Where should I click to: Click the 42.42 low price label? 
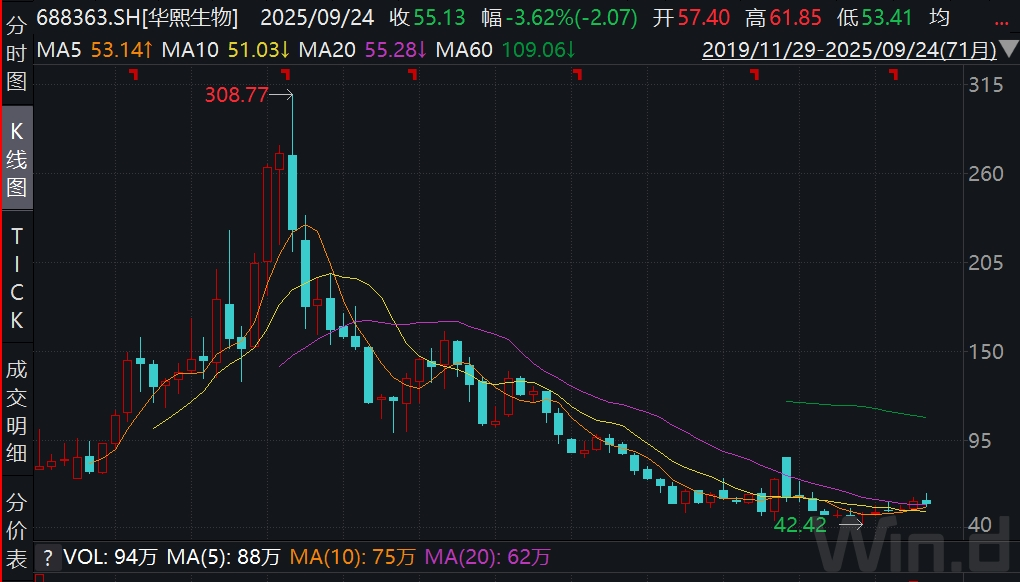pos(799,525)
